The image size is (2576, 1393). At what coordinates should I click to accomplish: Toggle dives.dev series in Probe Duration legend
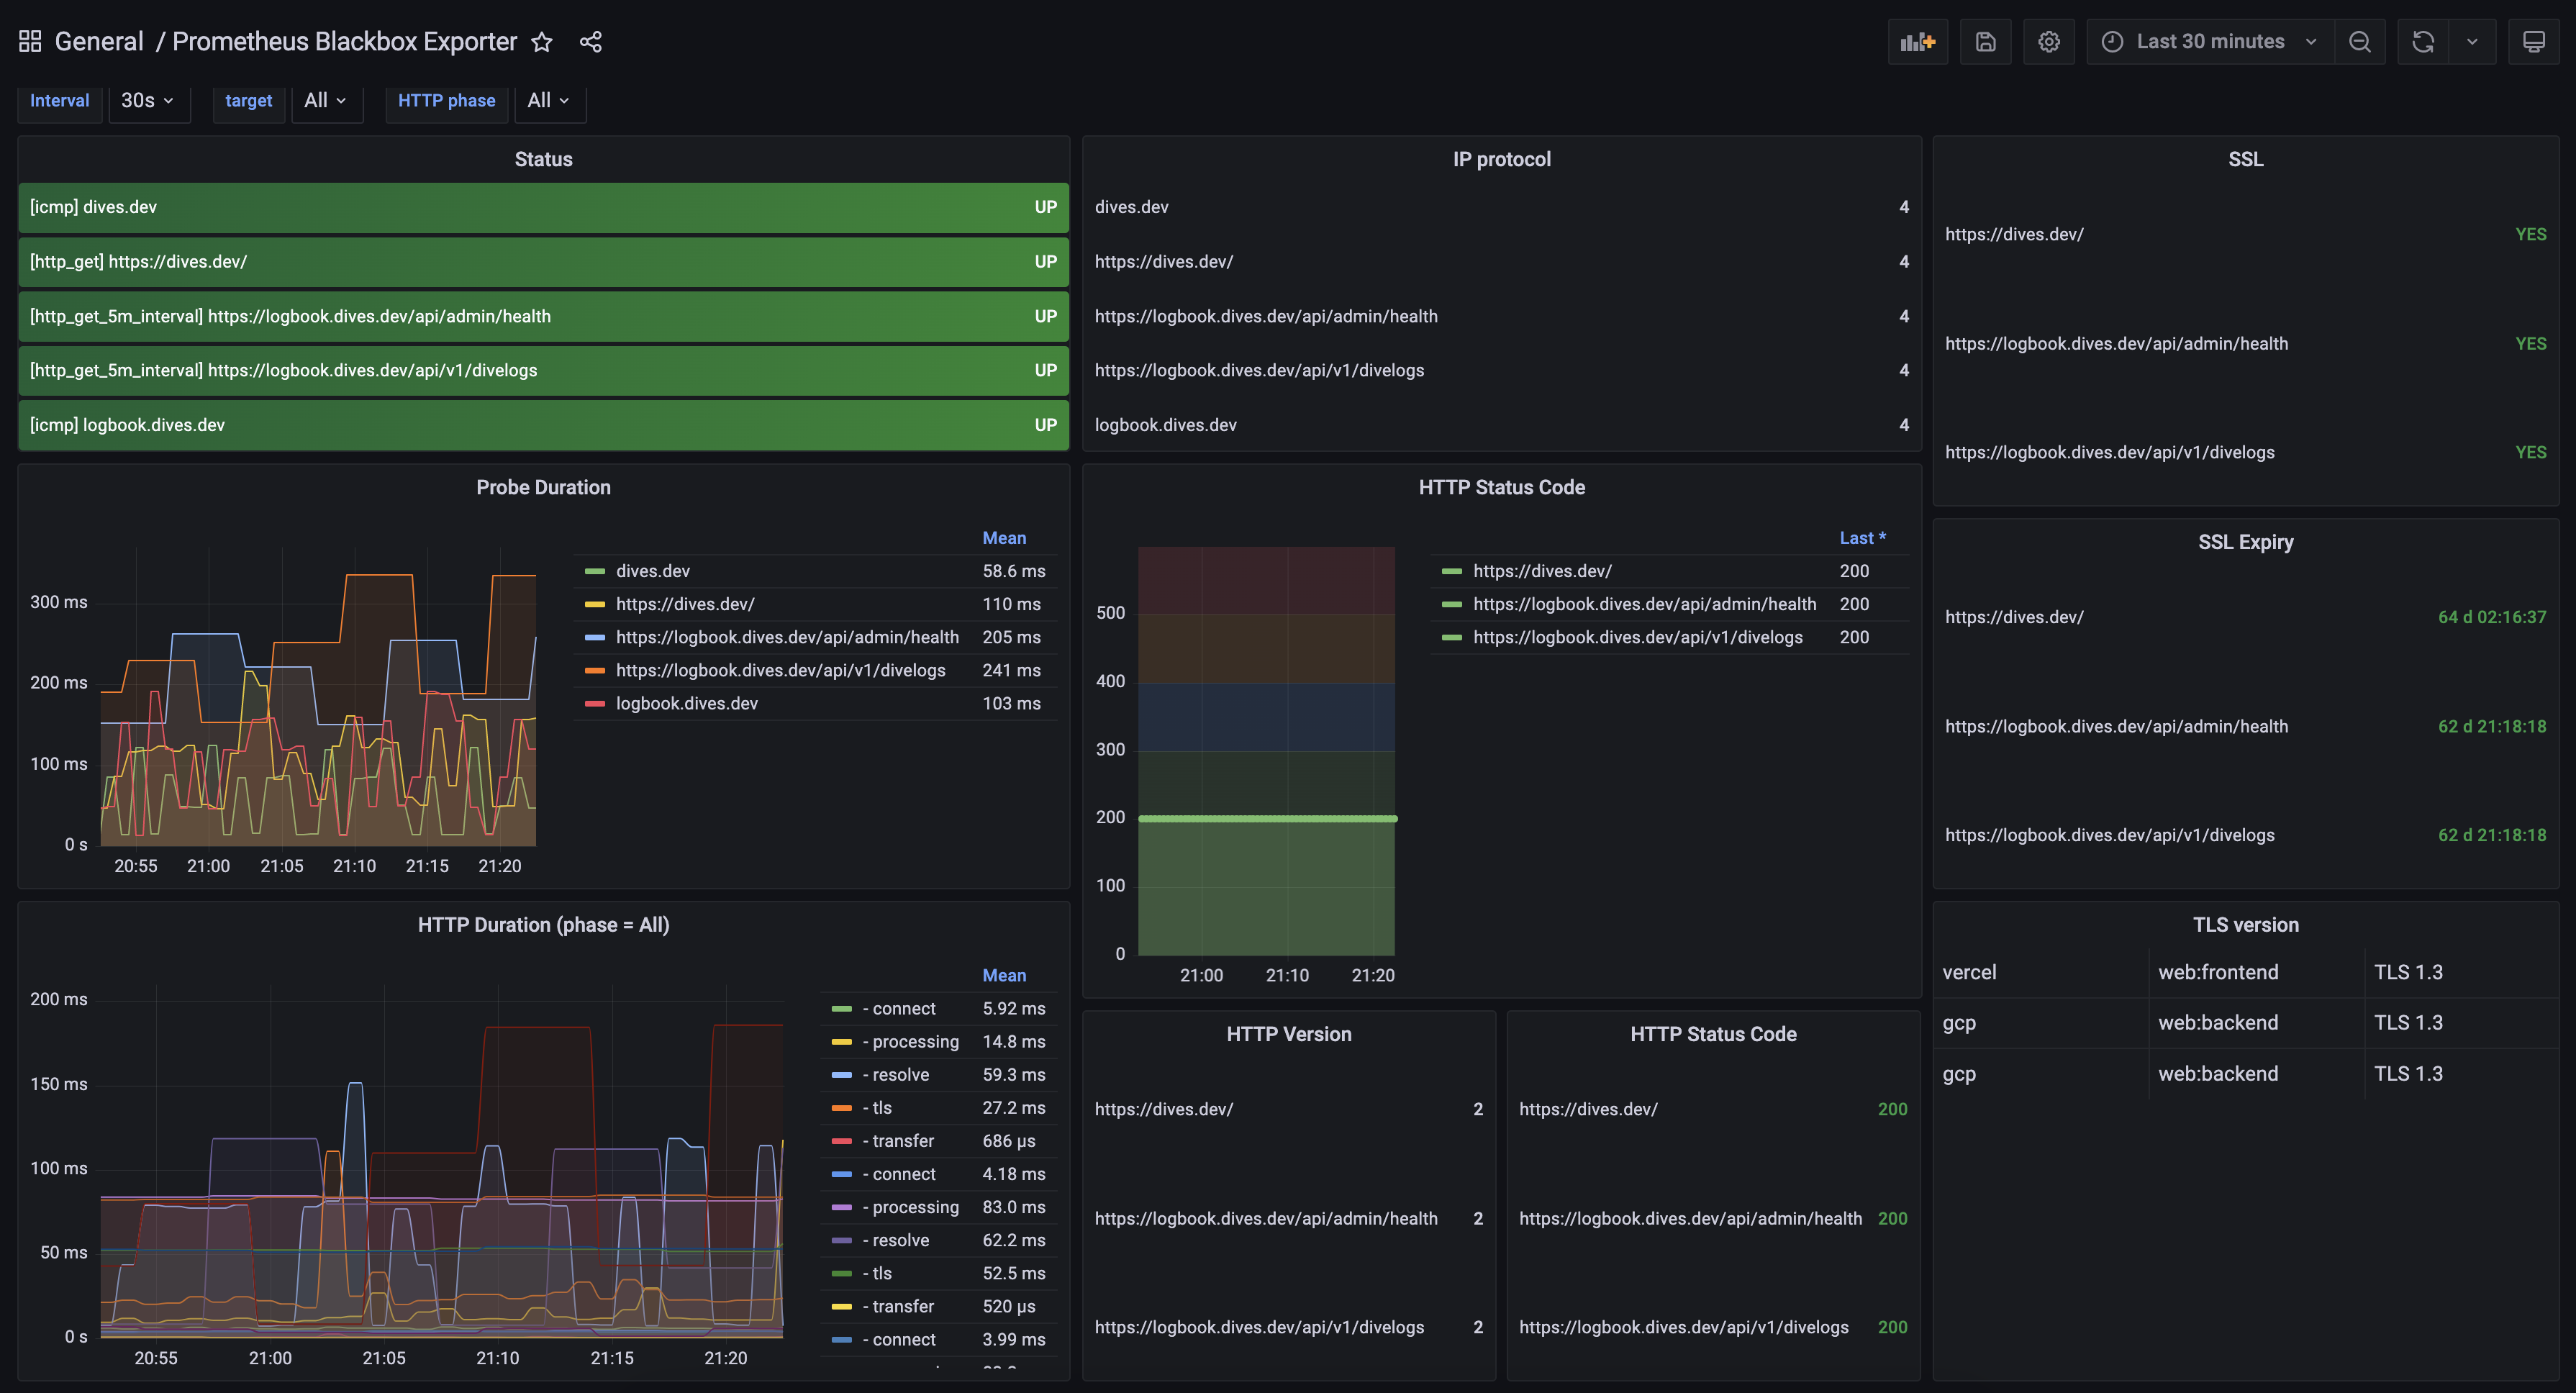coord(652,571)
